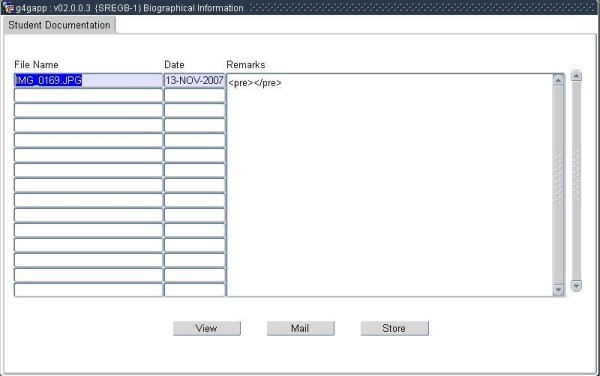
Task: Click the g4gapp window icon in title bar
Action: [x=8, y=8]
